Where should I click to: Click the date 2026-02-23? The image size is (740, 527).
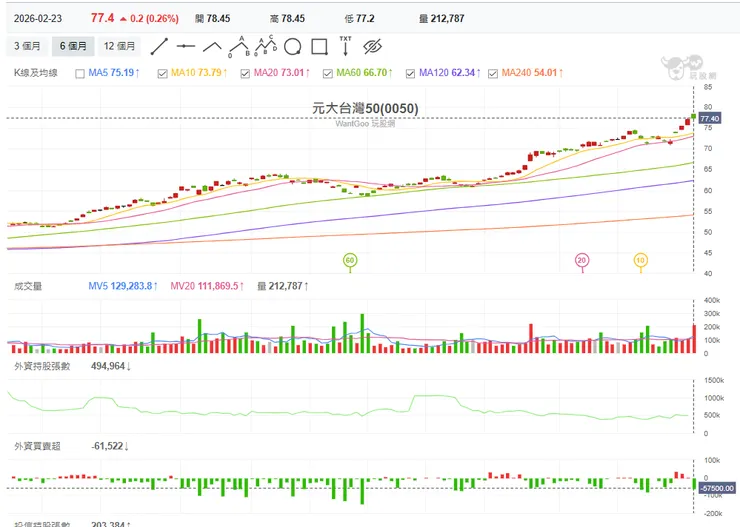point(38,19)
